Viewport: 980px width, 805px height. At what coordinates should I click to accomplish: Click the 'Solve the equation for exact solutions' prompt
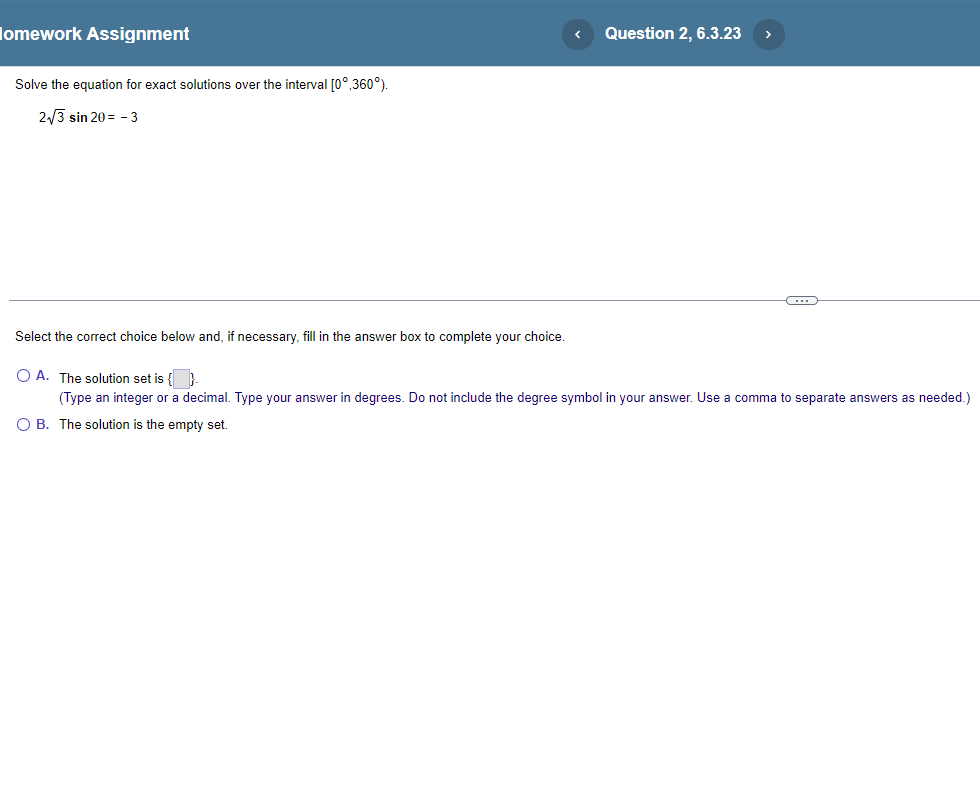click(201, 84)
